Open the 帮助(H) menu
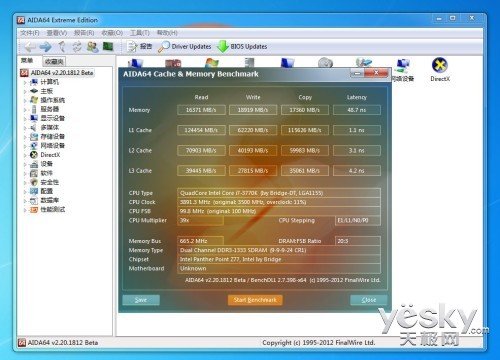 pos(167,33)
